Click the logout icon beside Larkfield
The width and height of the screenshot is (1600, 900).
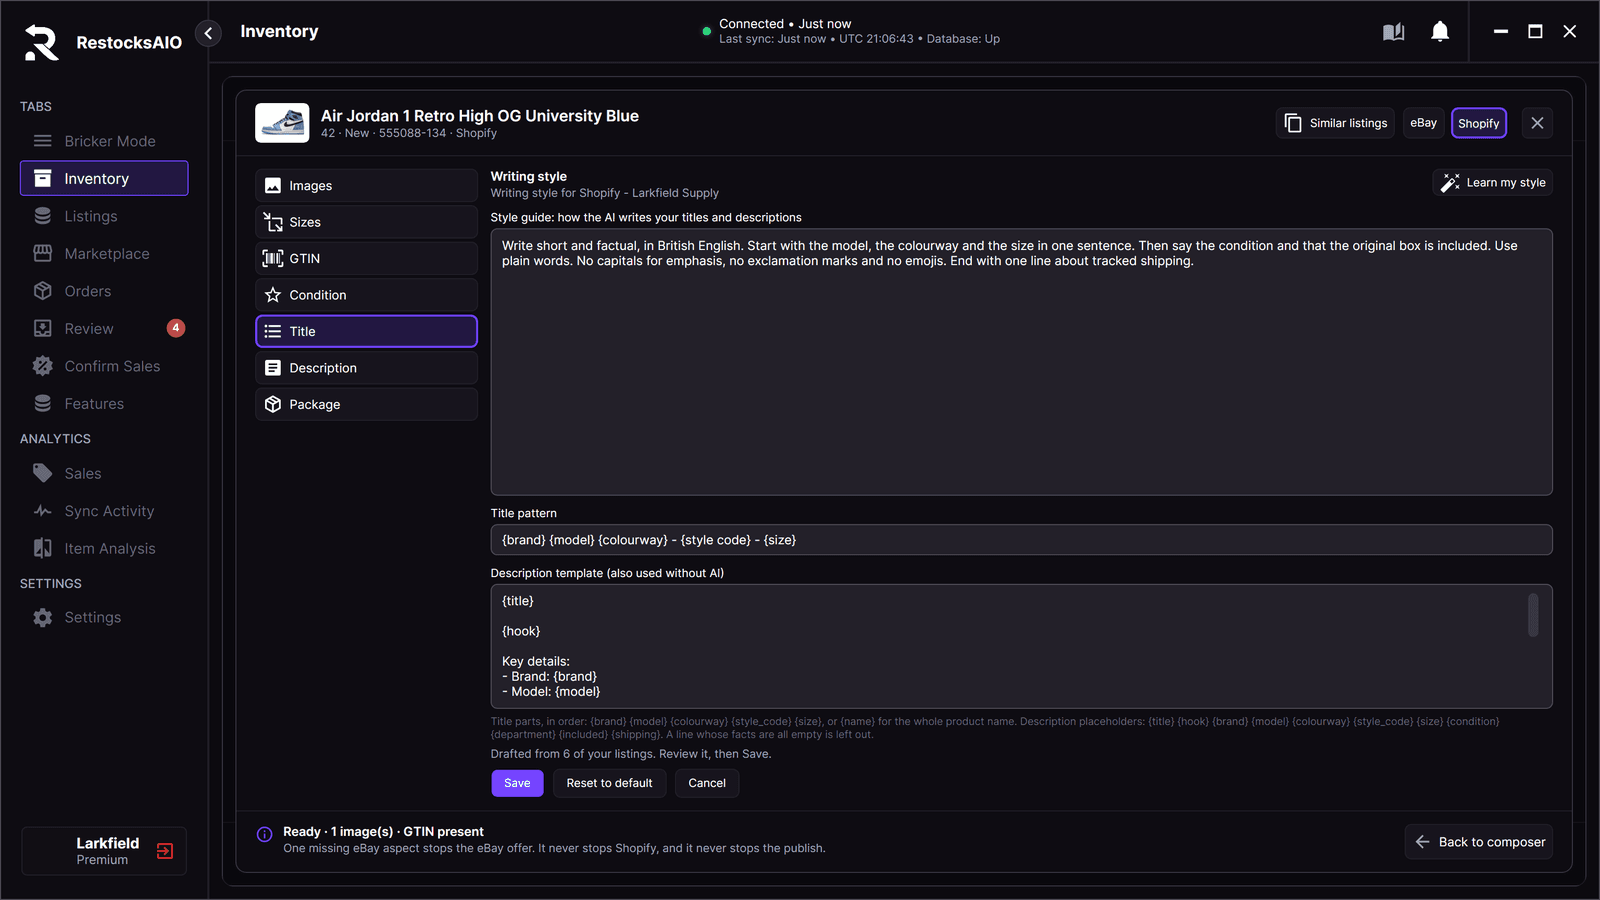coord(165,851)
